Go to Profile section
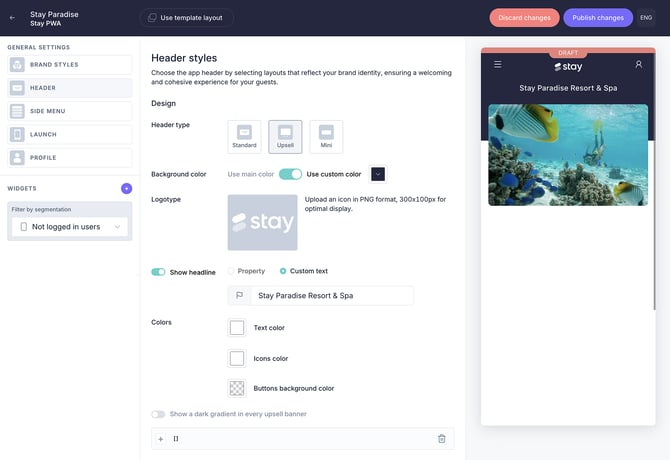The width and height of the screenshot is (670, 460). click(70, 158)
